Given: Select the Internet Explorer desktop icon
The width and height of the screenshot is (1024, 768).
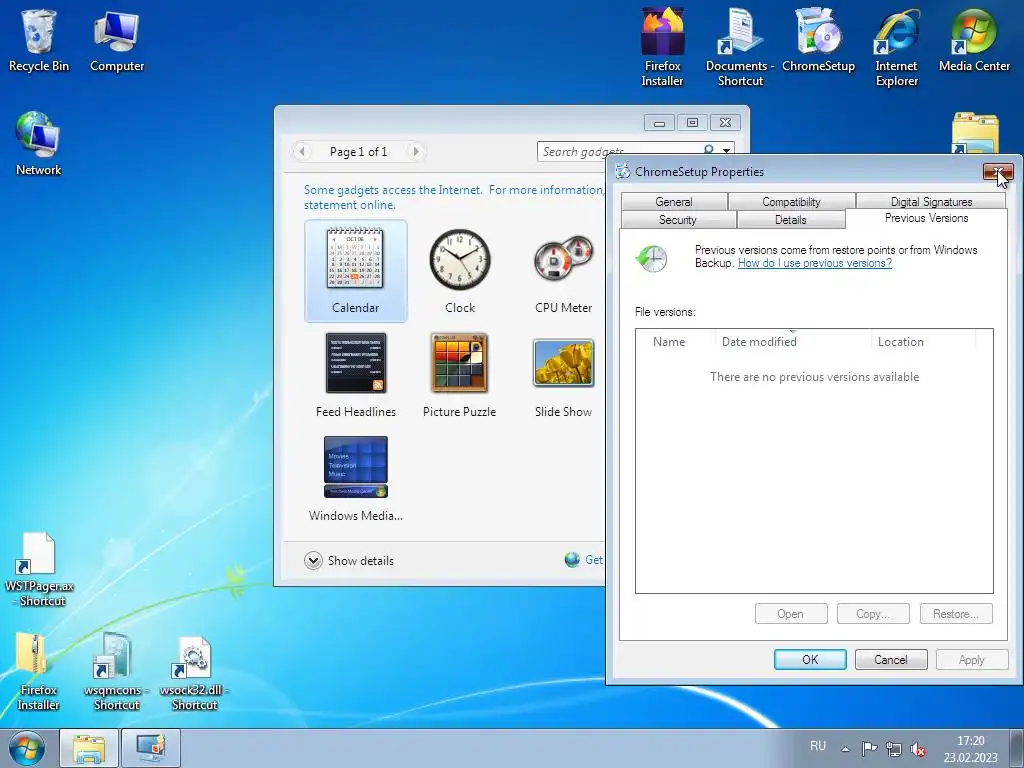Looking at the screenshot, I should (x=897, y=46).
